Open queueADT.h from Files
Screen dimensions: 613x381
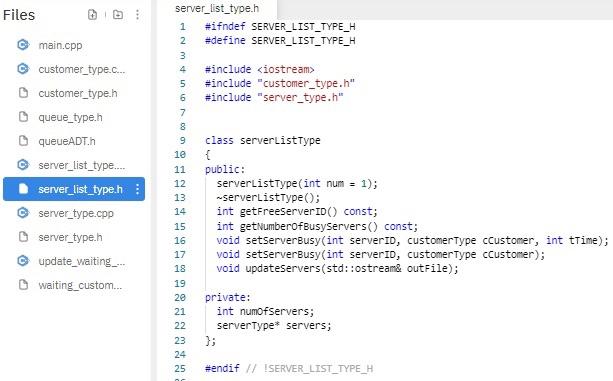(67, 141)
